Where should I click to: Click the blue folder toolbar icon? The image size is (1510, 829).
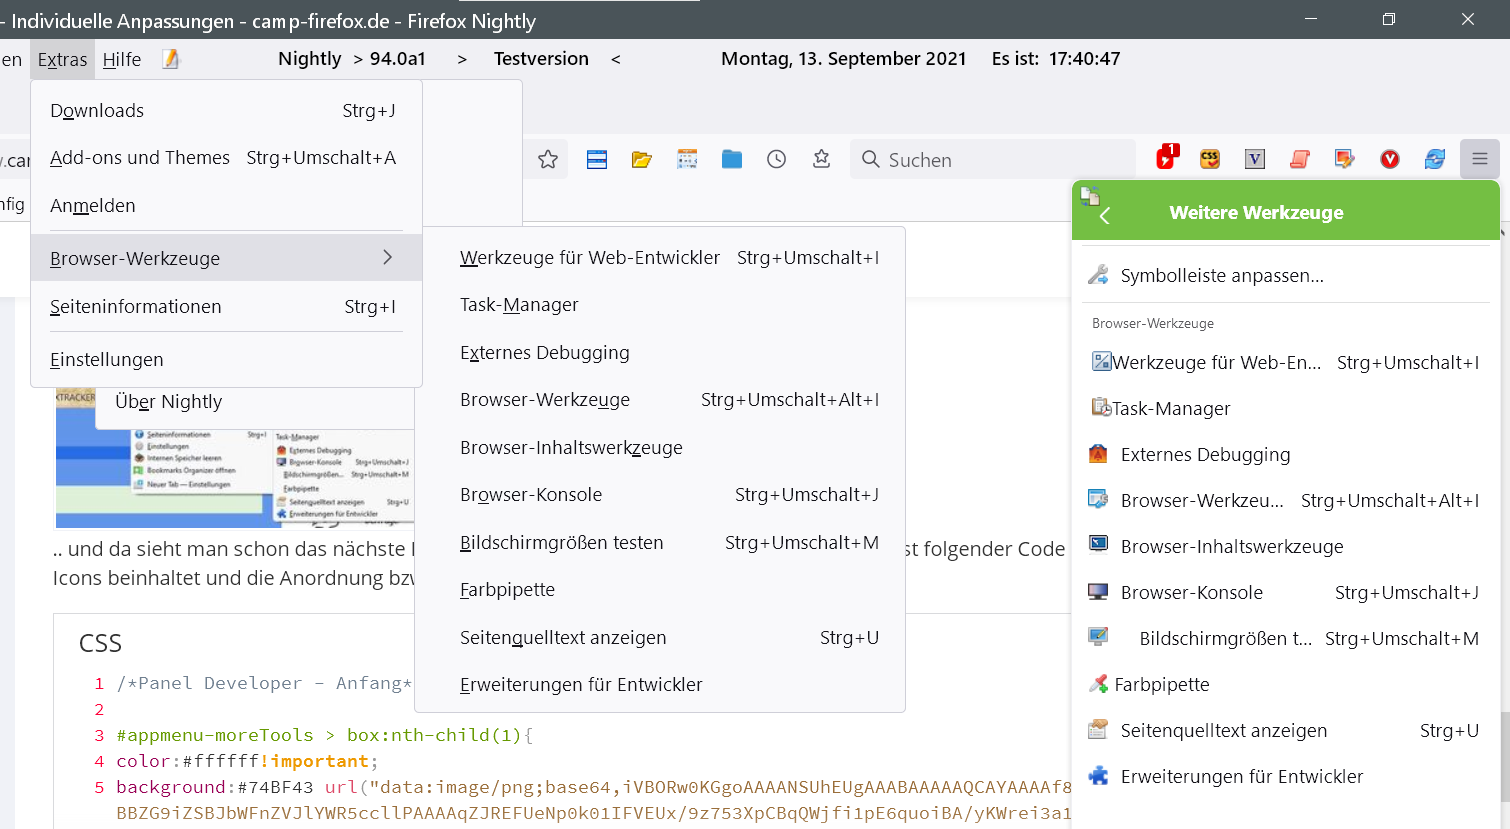coord(732,160)
